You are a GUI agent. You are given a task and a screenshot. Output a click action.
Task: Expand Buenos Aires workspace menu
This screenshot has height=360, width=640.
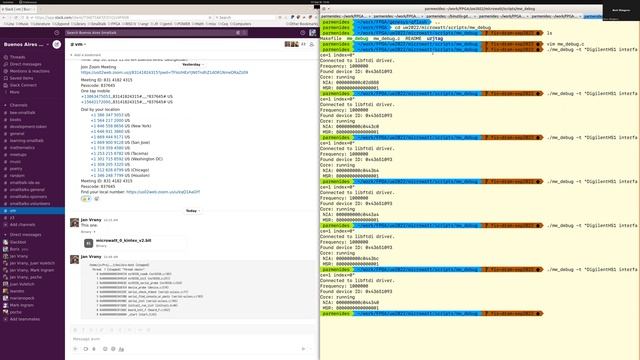27,44
